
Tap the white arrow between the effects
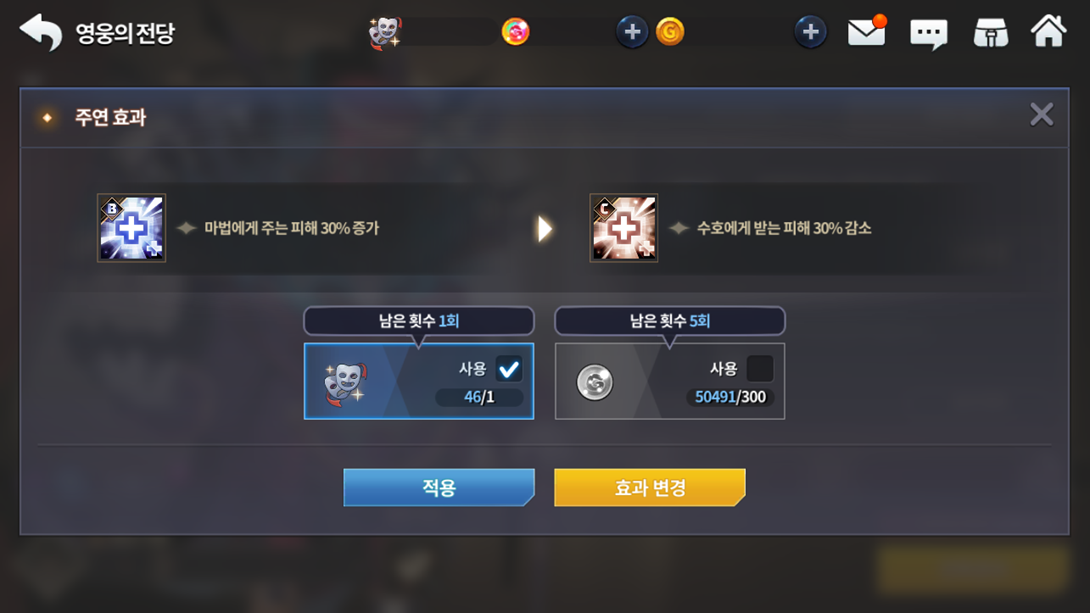pyautogui.click(x=544, y=229)
